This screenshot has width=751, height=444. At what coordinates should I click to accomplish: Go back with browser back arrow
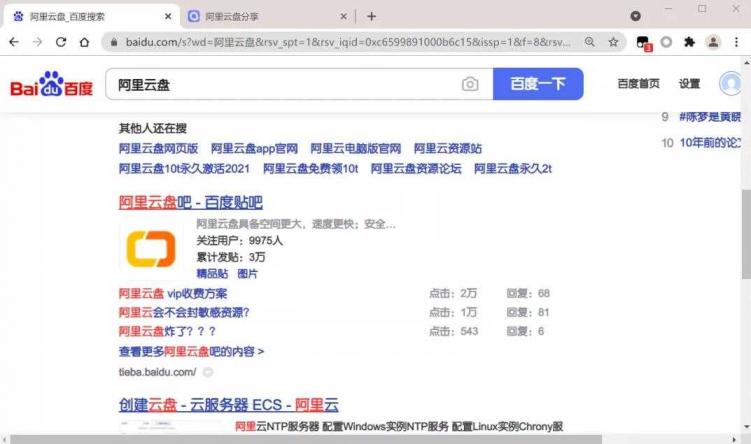[14, 42]
